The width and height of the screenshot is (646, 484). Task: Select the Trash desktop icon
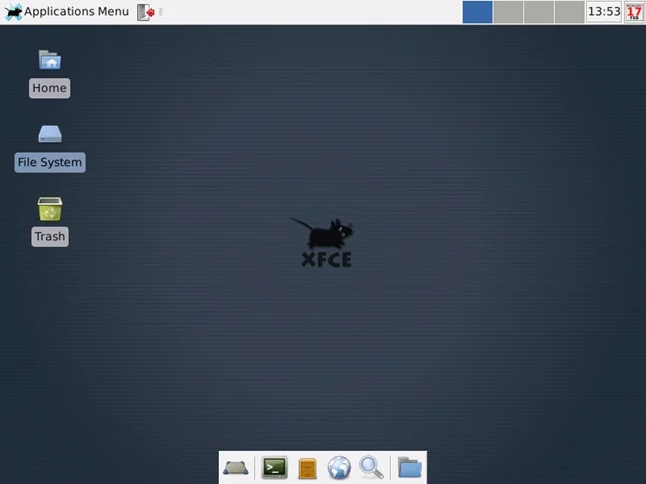(50, 208)
